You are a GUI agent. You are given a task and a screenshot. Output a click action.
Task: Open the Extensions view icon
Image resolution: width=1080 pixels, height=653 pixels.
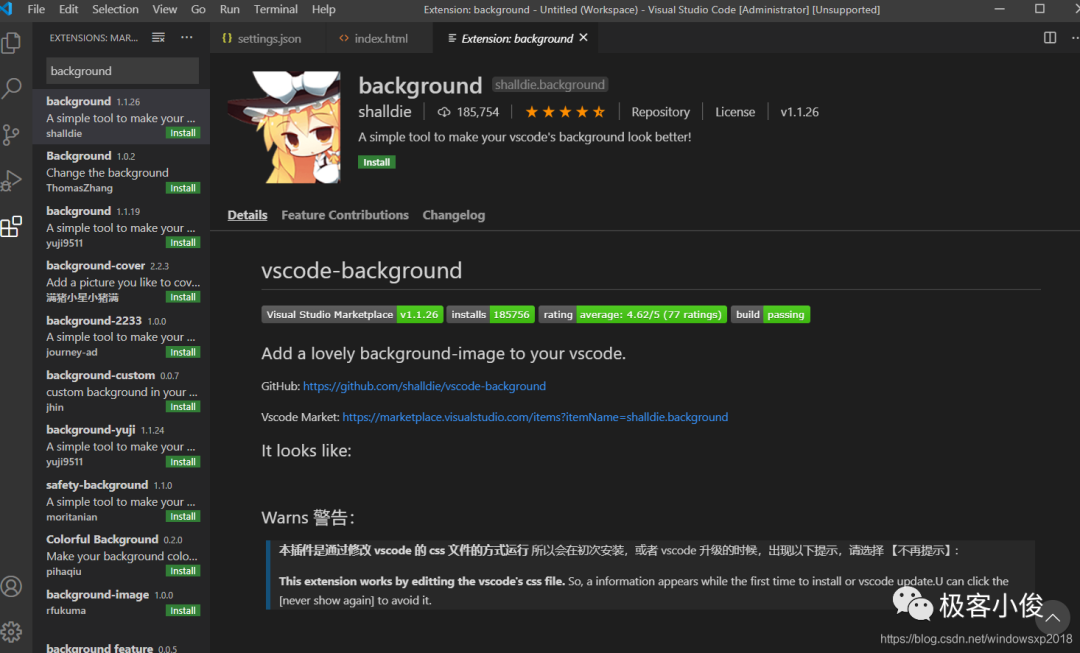[x=11, y=226]
